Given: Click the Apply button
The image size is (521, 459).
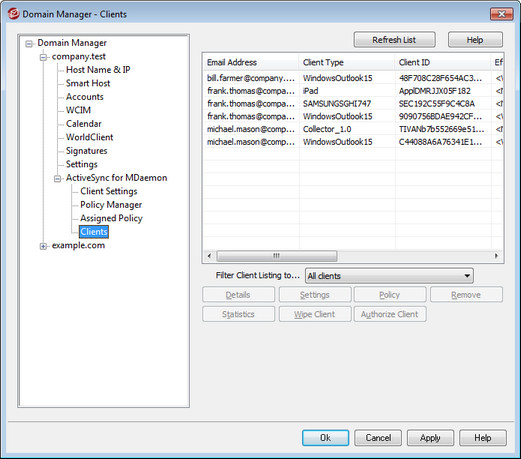Looking at the screenshot, I should point(430,438).
